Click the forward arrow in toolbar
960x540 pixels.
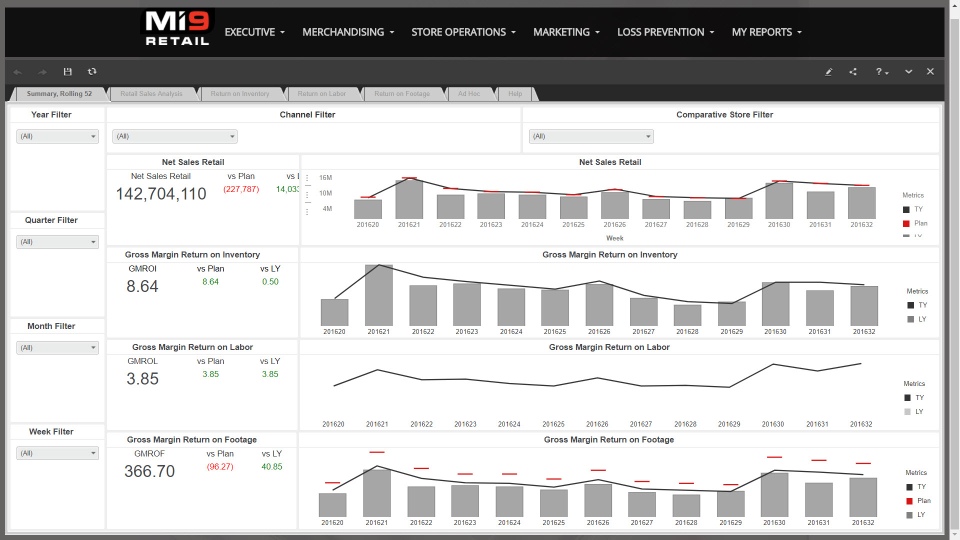pos(42,72)
